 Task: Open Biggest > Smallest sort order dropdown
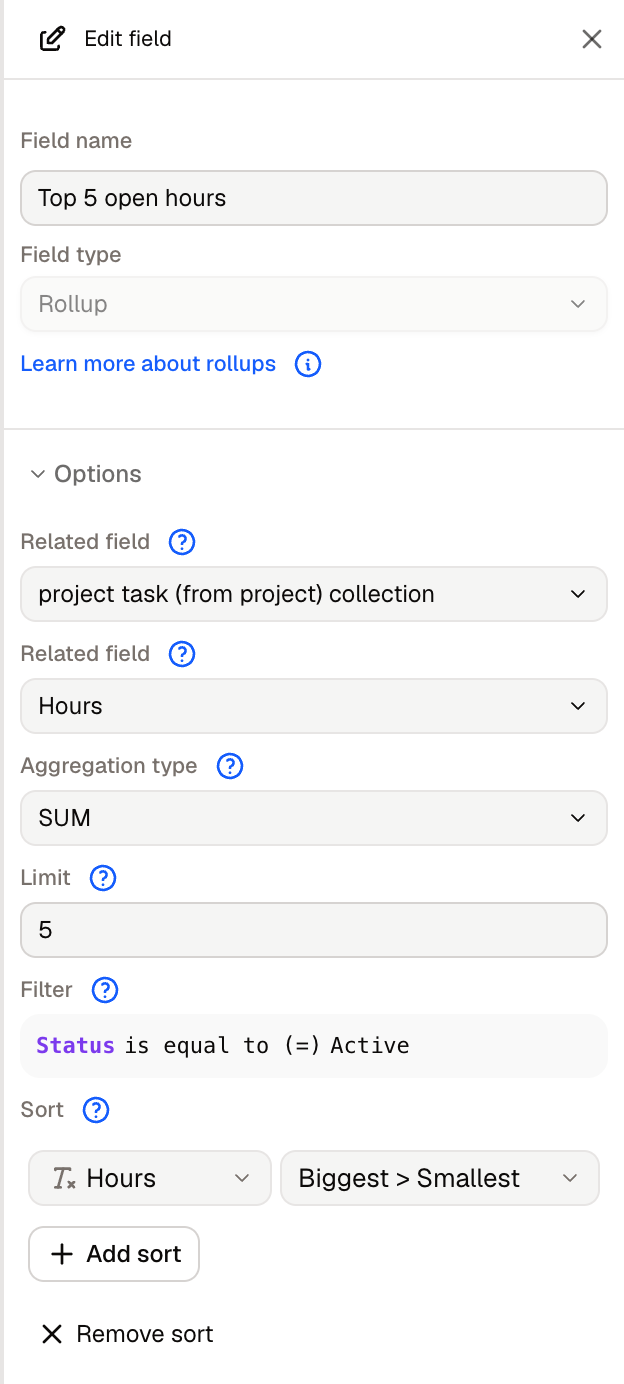pos(440,1178)
